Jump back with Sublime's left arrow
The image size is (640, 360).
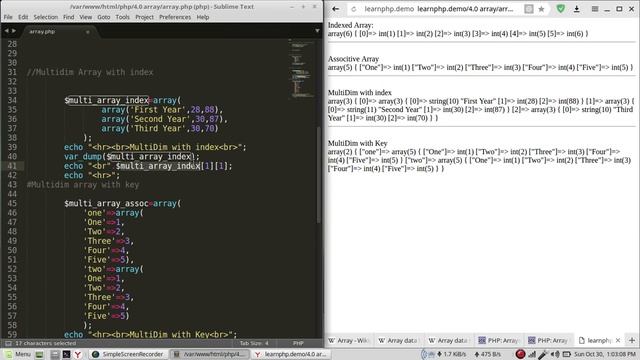pos(6,31)
